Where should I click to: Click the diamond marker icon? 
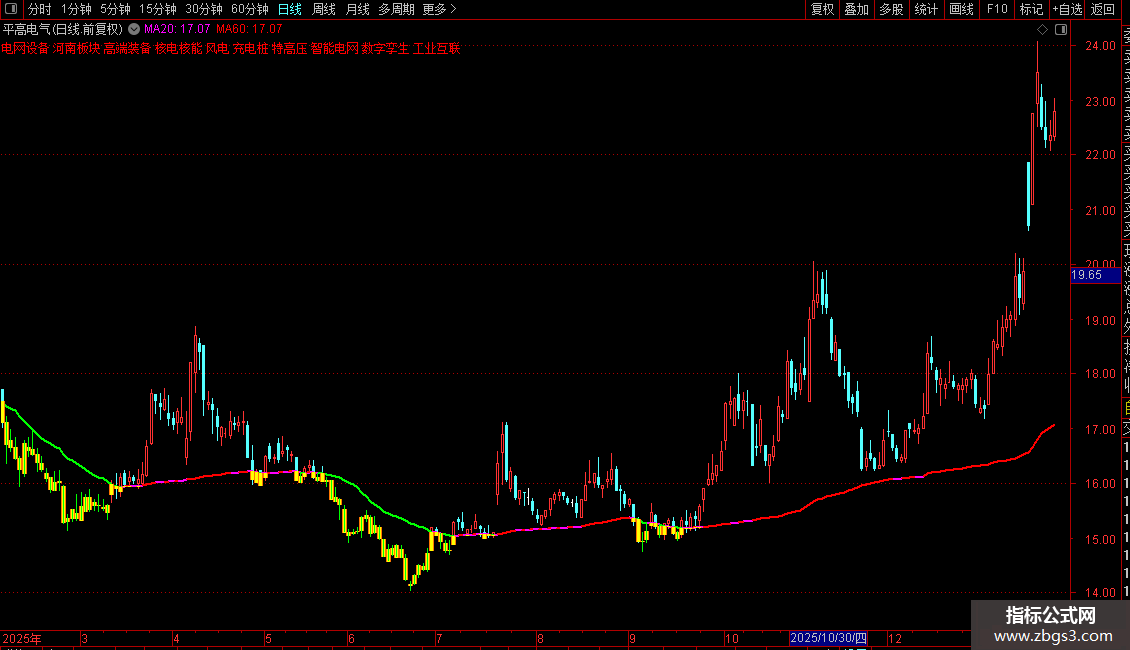pyautogui.click(x=1042, y=30)
